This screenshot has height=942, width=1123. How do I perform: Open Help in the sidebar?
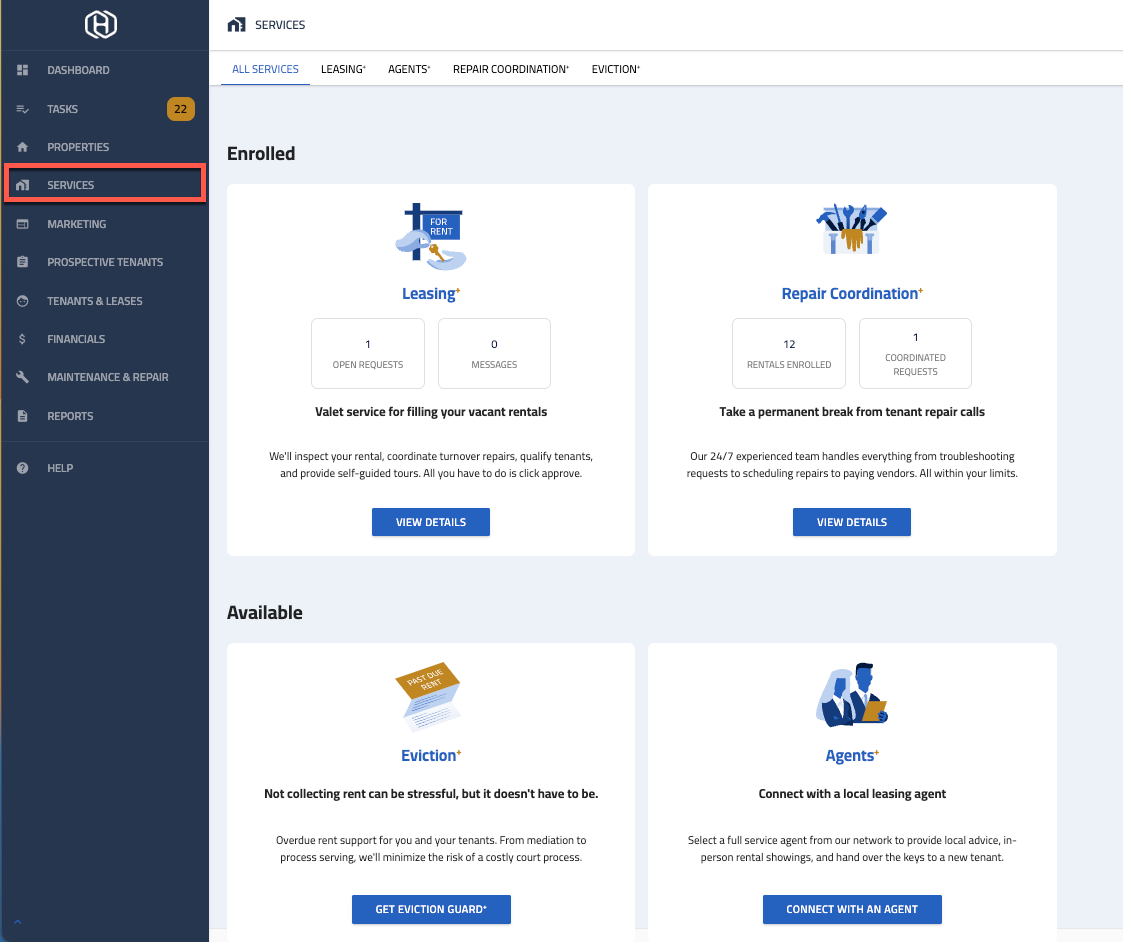click(105, 468)
